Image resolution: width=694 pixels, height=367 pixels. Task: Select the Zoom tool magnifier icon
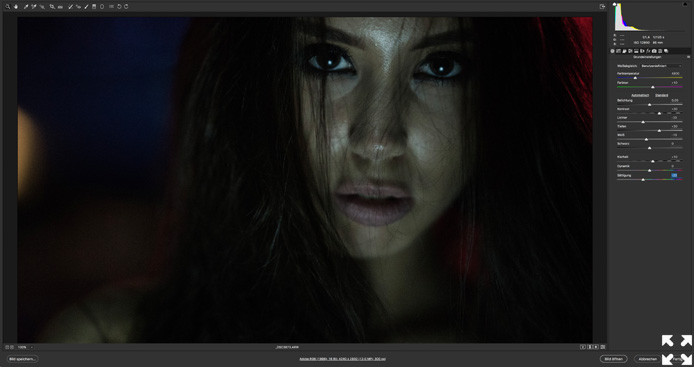point(8,7)
